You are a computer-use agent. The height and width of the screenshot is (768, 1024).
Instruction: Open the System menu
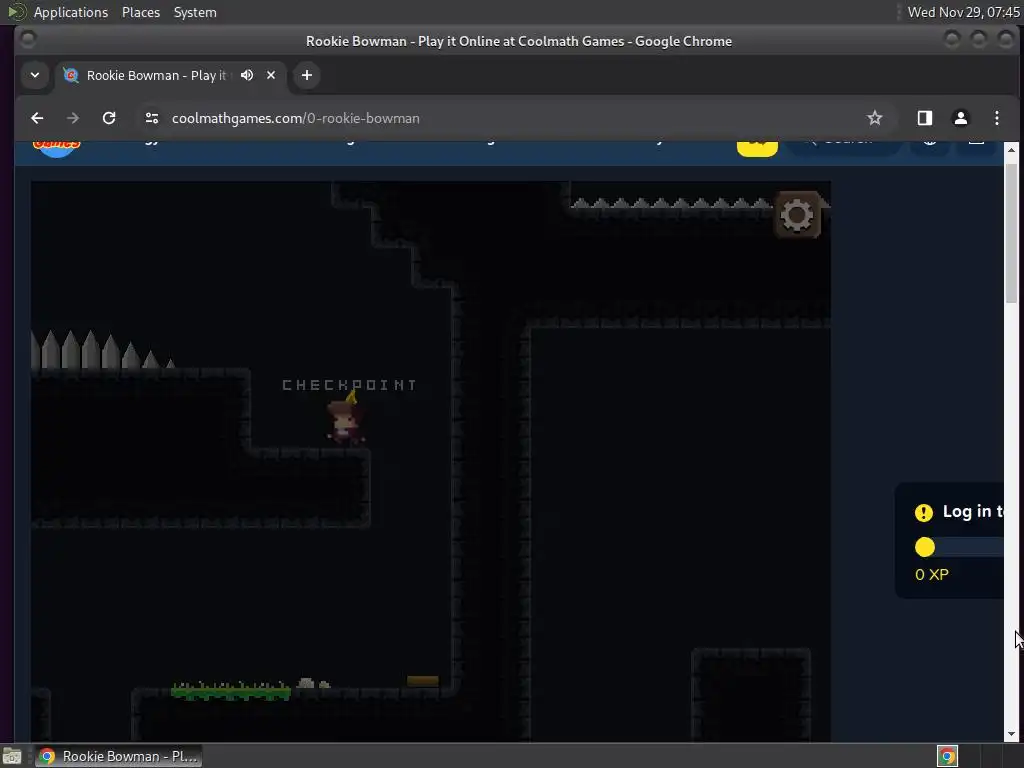[195, 12]
